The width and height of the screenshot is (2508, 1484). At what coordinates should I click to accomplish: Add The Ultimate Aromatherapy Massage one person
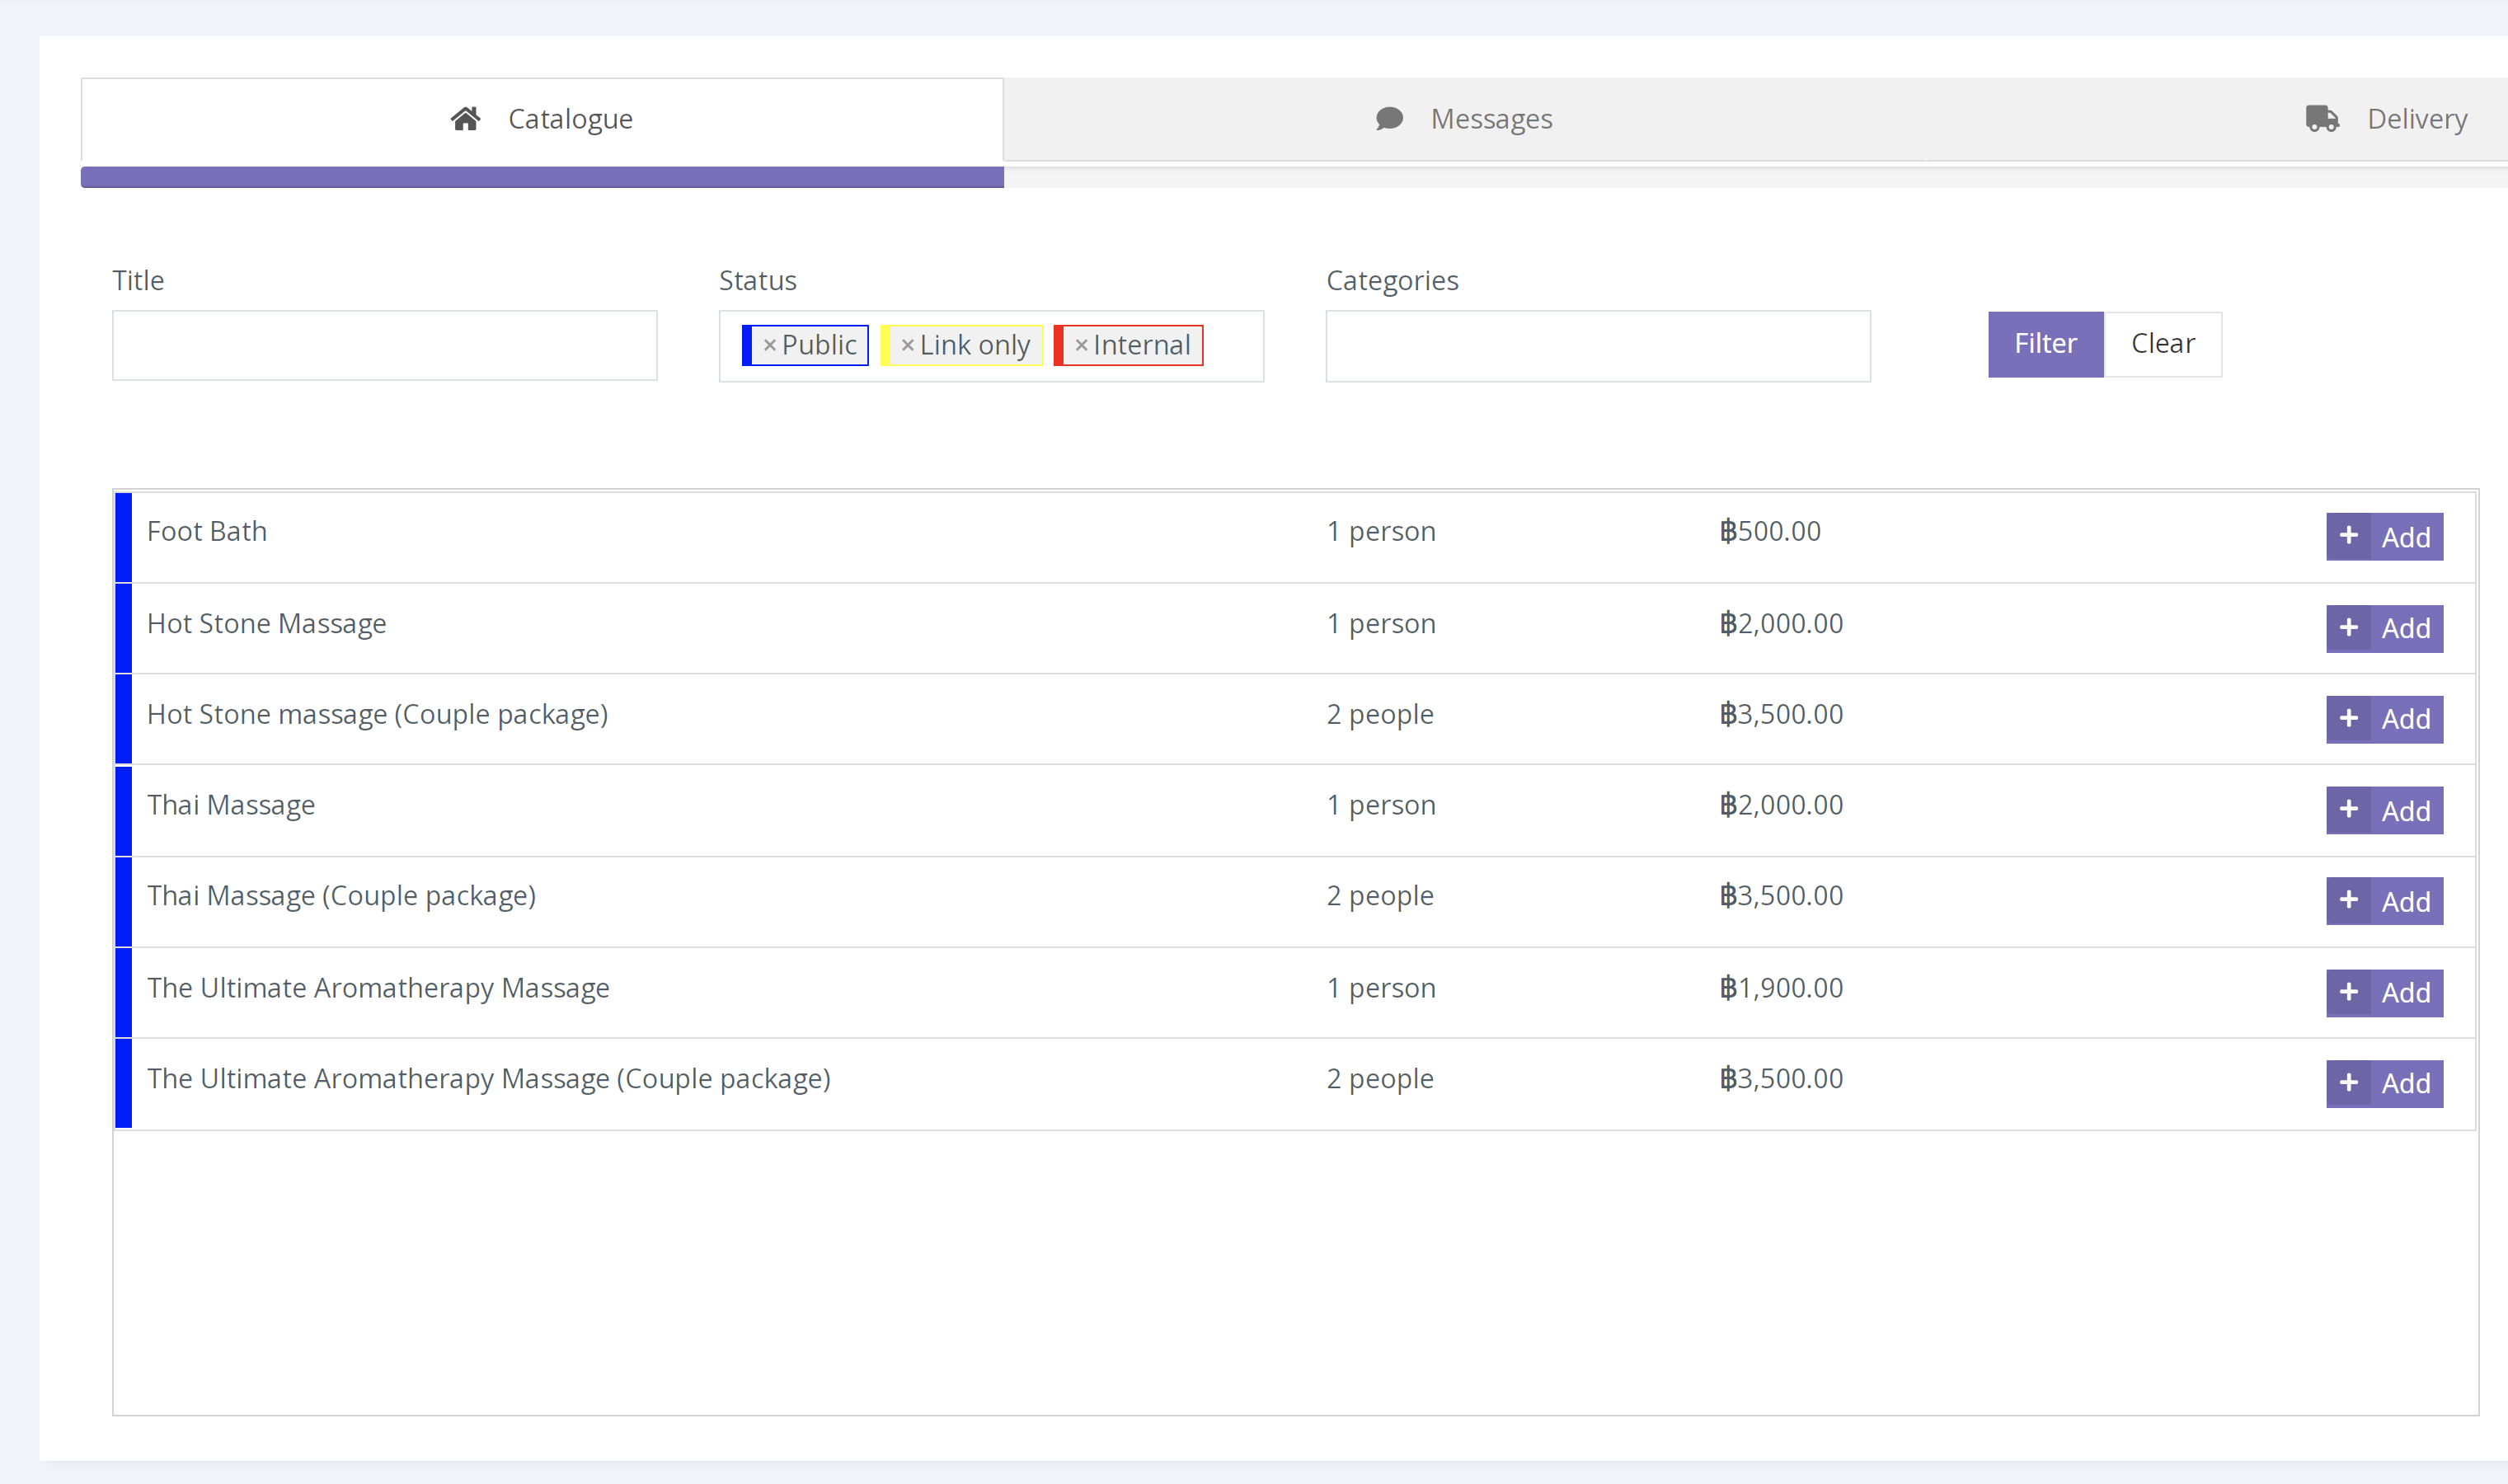(2384, 993)
